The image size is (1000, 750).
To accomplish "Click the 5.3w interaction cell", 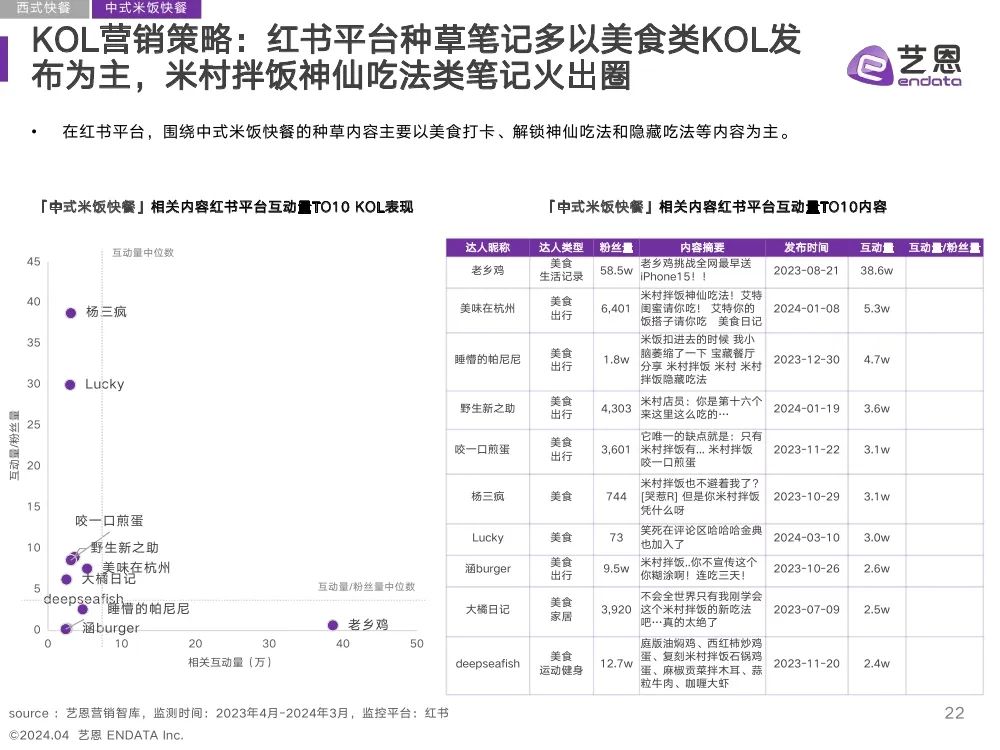I will [x=876, y=309].
